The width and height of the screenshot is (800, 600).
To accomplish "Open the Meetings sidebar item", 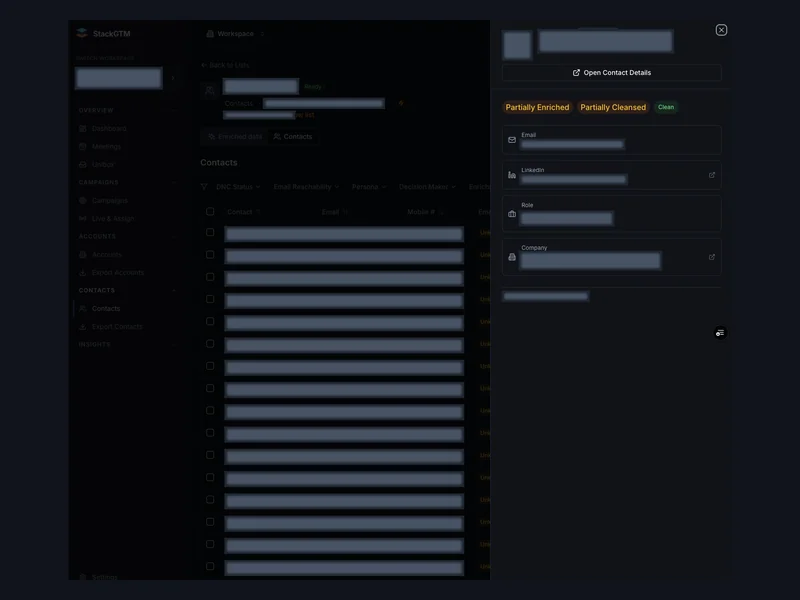I will (106, 146).
